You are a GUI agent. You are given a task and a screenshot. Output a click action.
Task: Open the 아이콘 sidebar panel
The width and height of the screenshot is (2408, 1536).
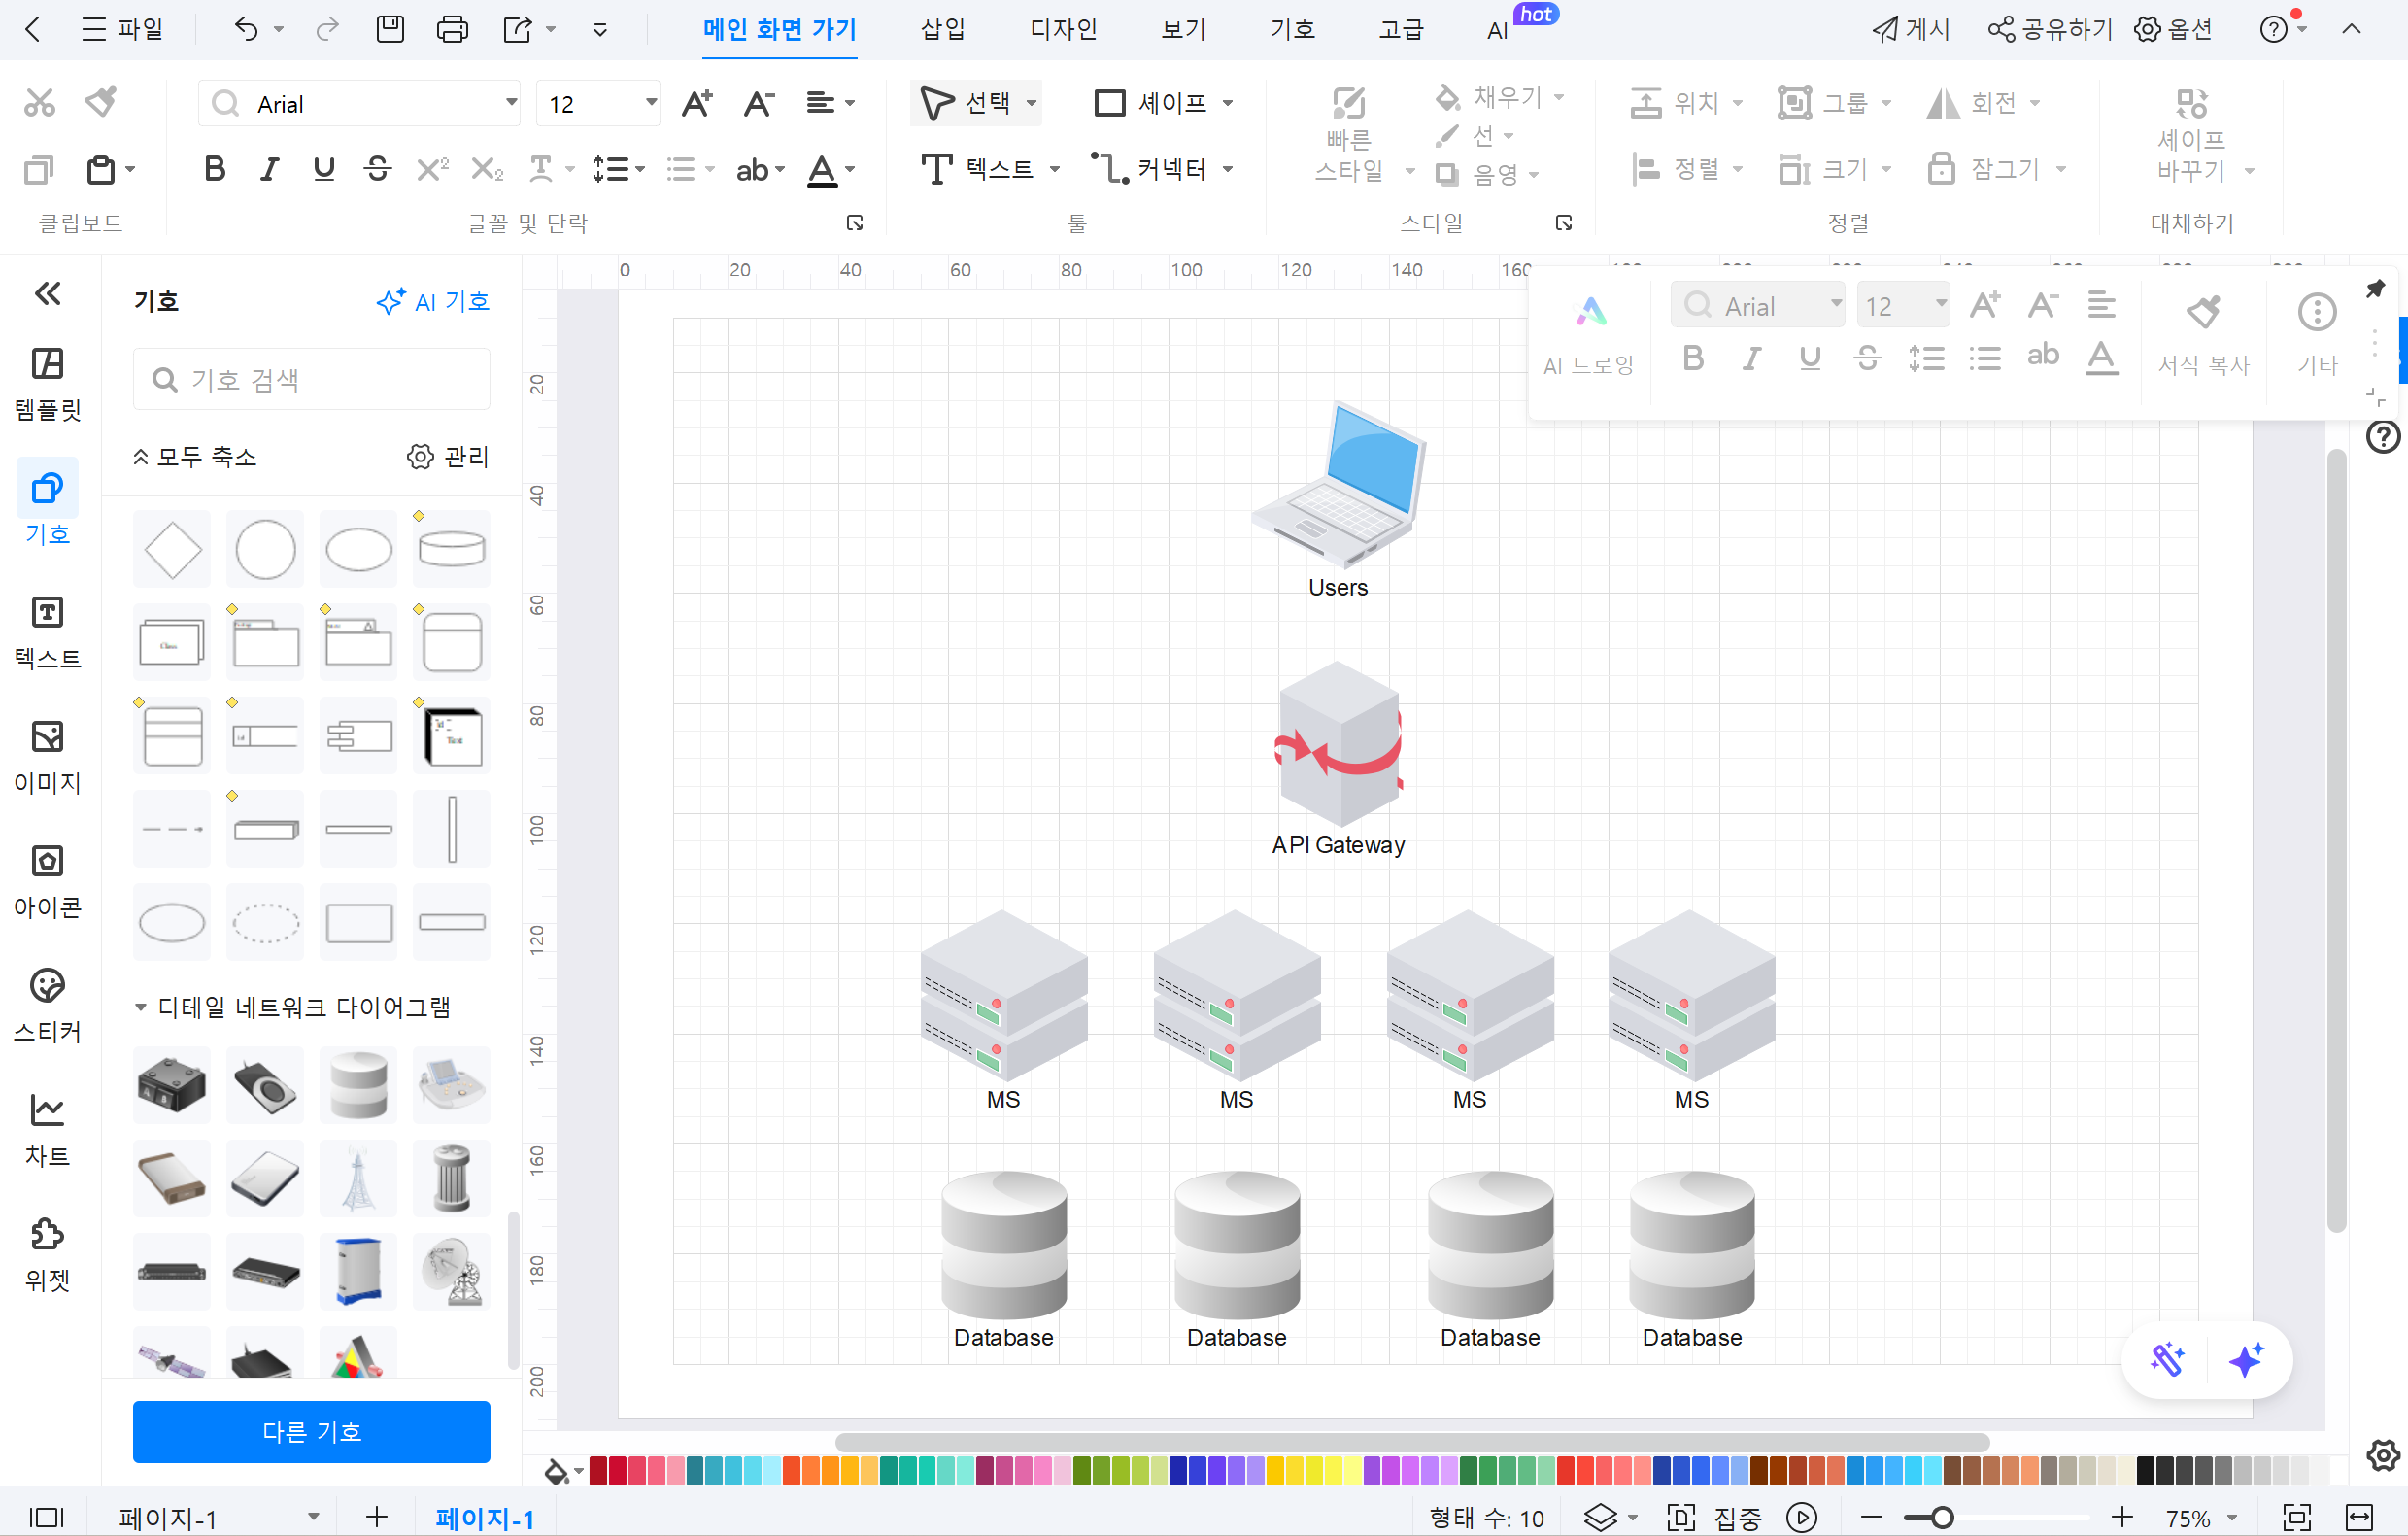tap(48, 881)
